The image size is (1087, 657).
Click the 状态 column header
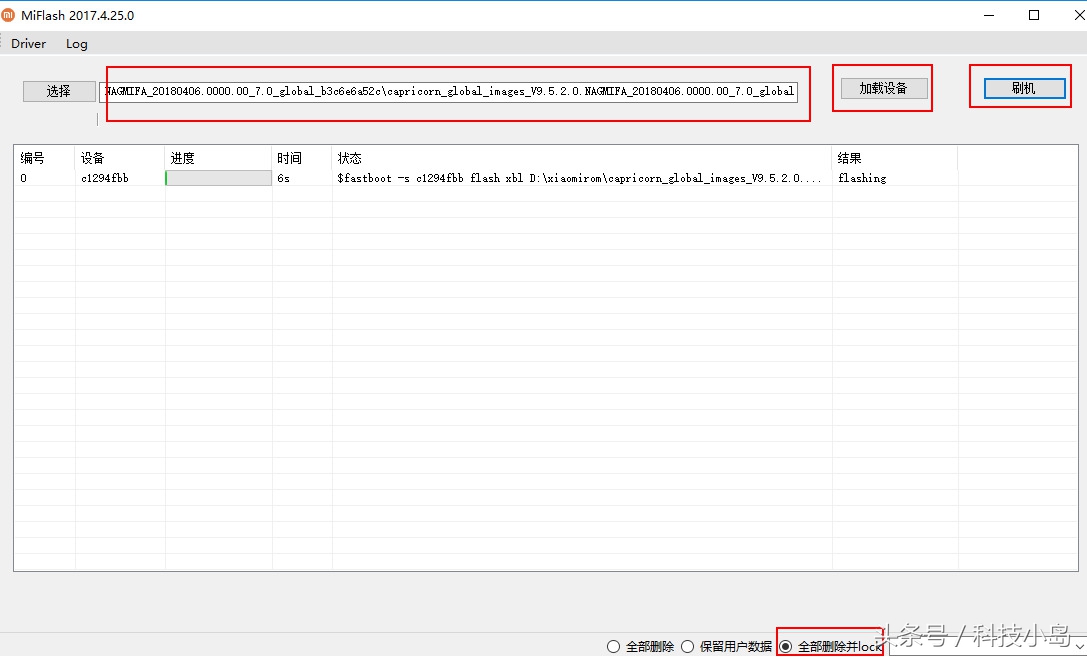350,157
